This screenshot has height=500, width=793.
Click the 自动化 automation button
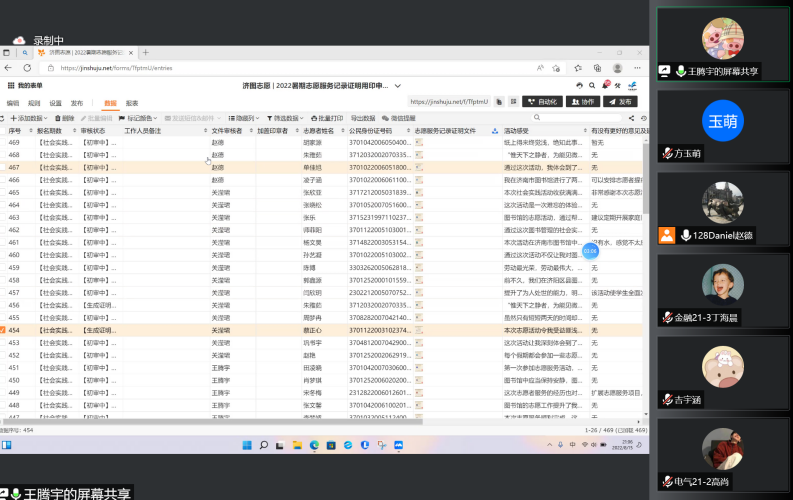pyautogui.click(x=544, y=102)
